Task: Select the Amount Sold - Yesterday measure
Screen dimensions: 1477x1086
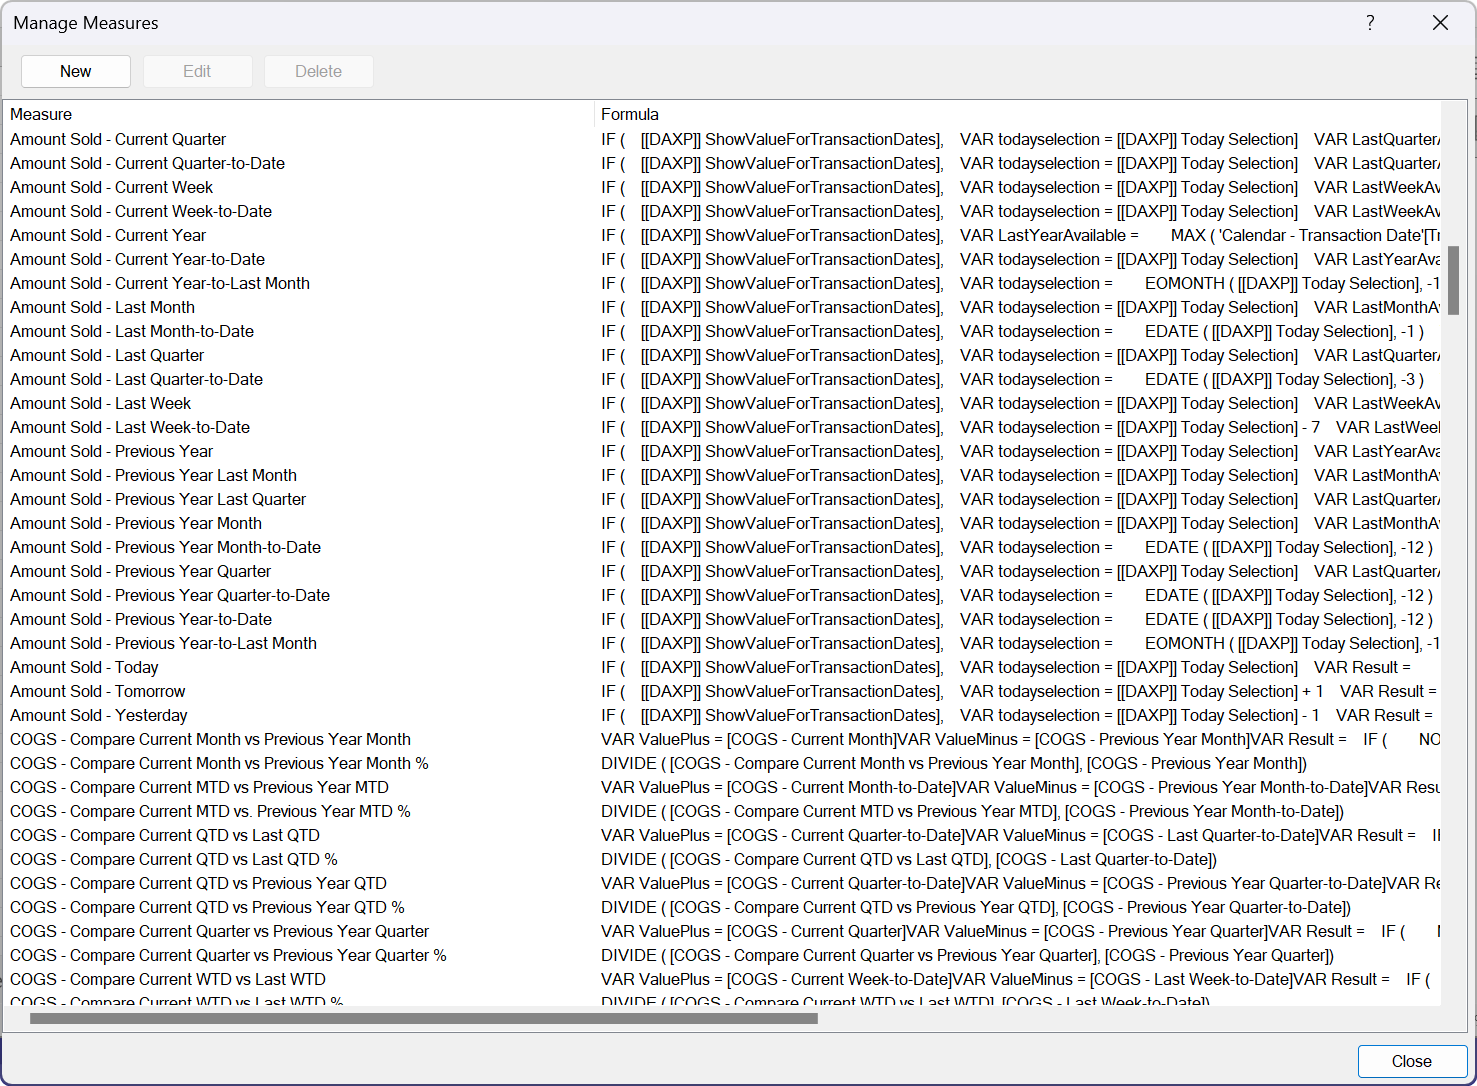Action: point(98,715)
